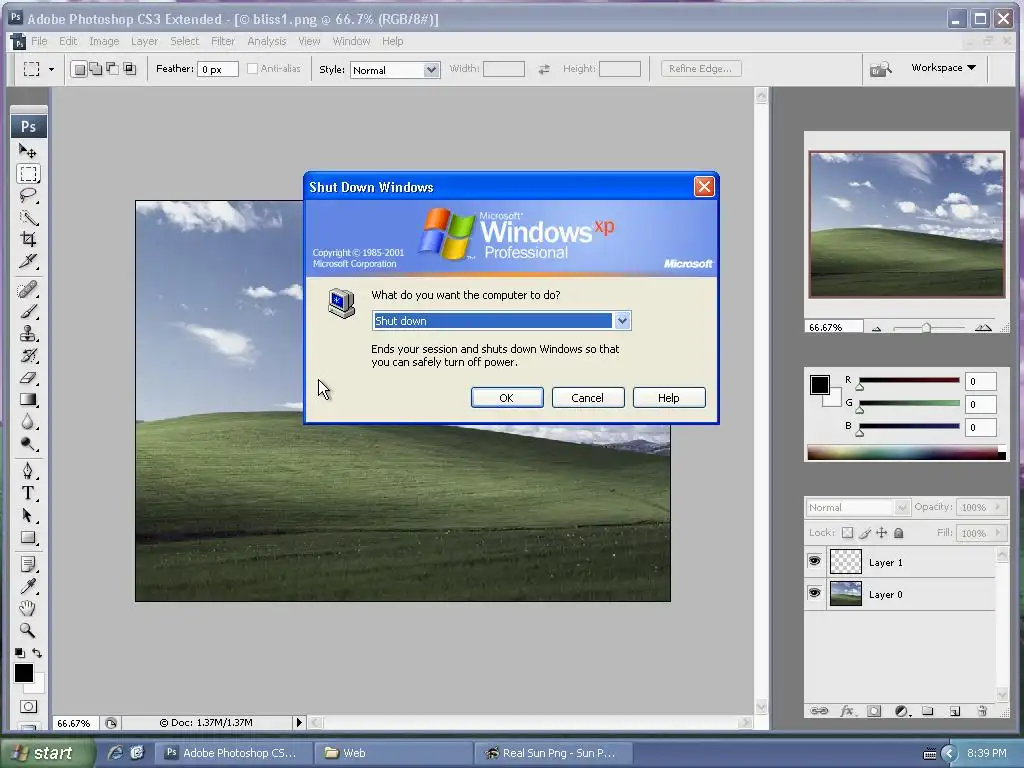
Task: Open the Opacity slider arrow
Action: (x=998, y=507)
